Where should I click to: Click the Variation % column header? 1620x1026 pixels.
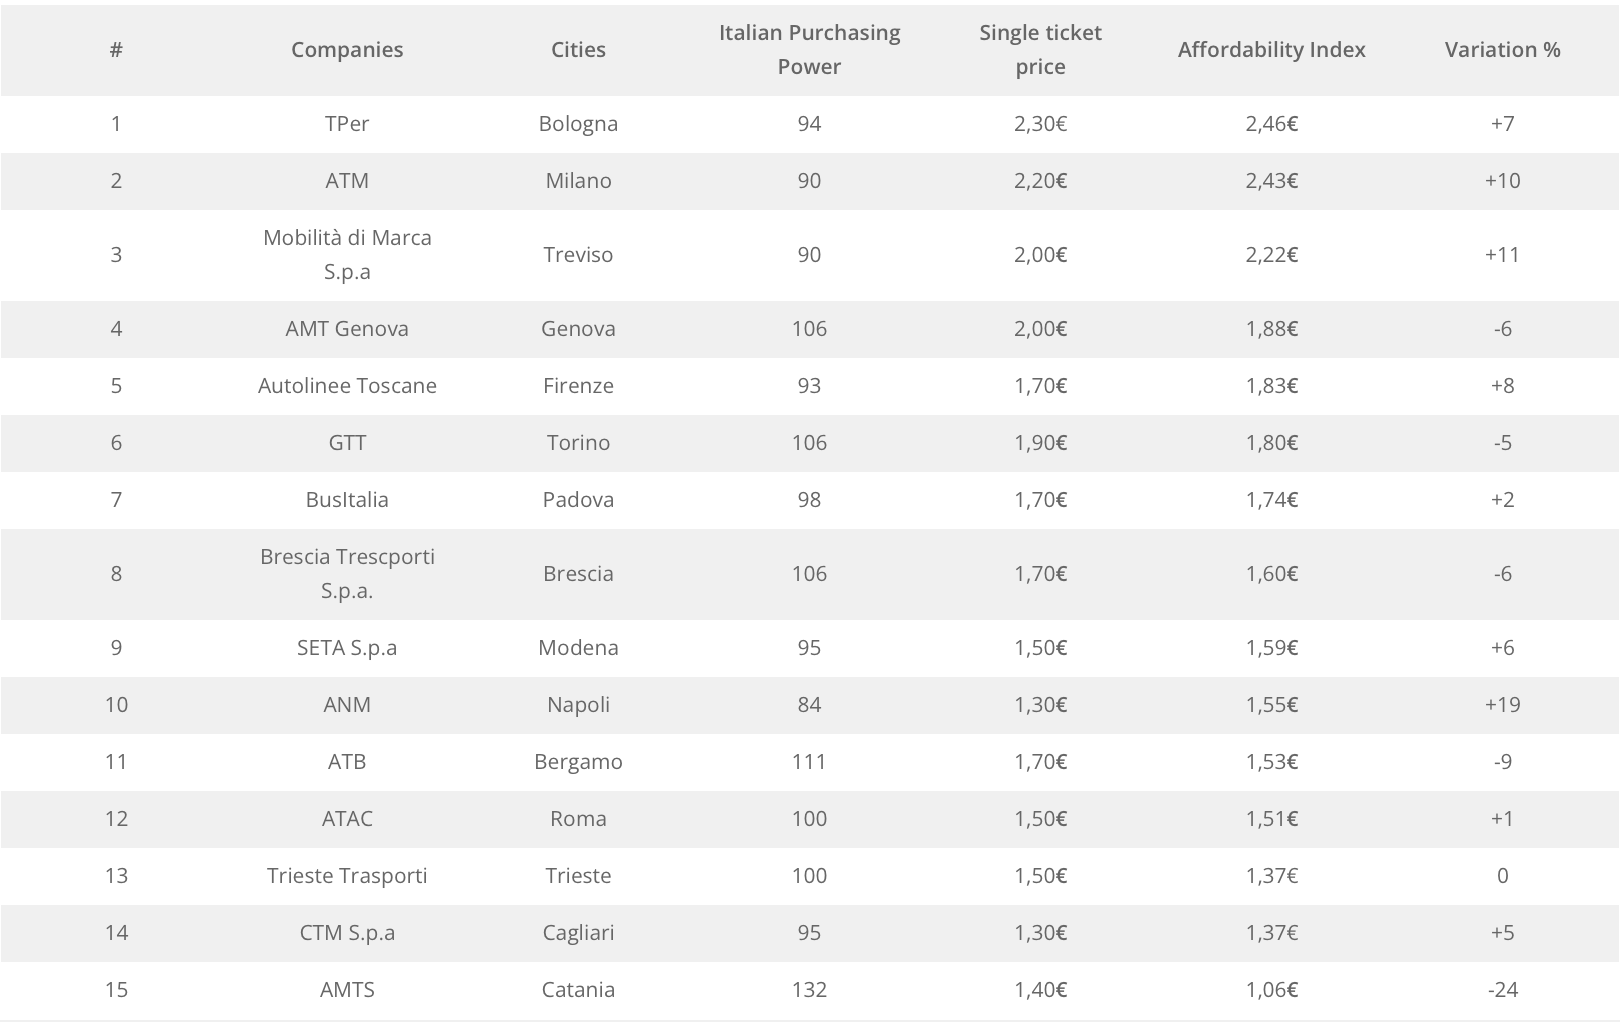[1502, 50]
